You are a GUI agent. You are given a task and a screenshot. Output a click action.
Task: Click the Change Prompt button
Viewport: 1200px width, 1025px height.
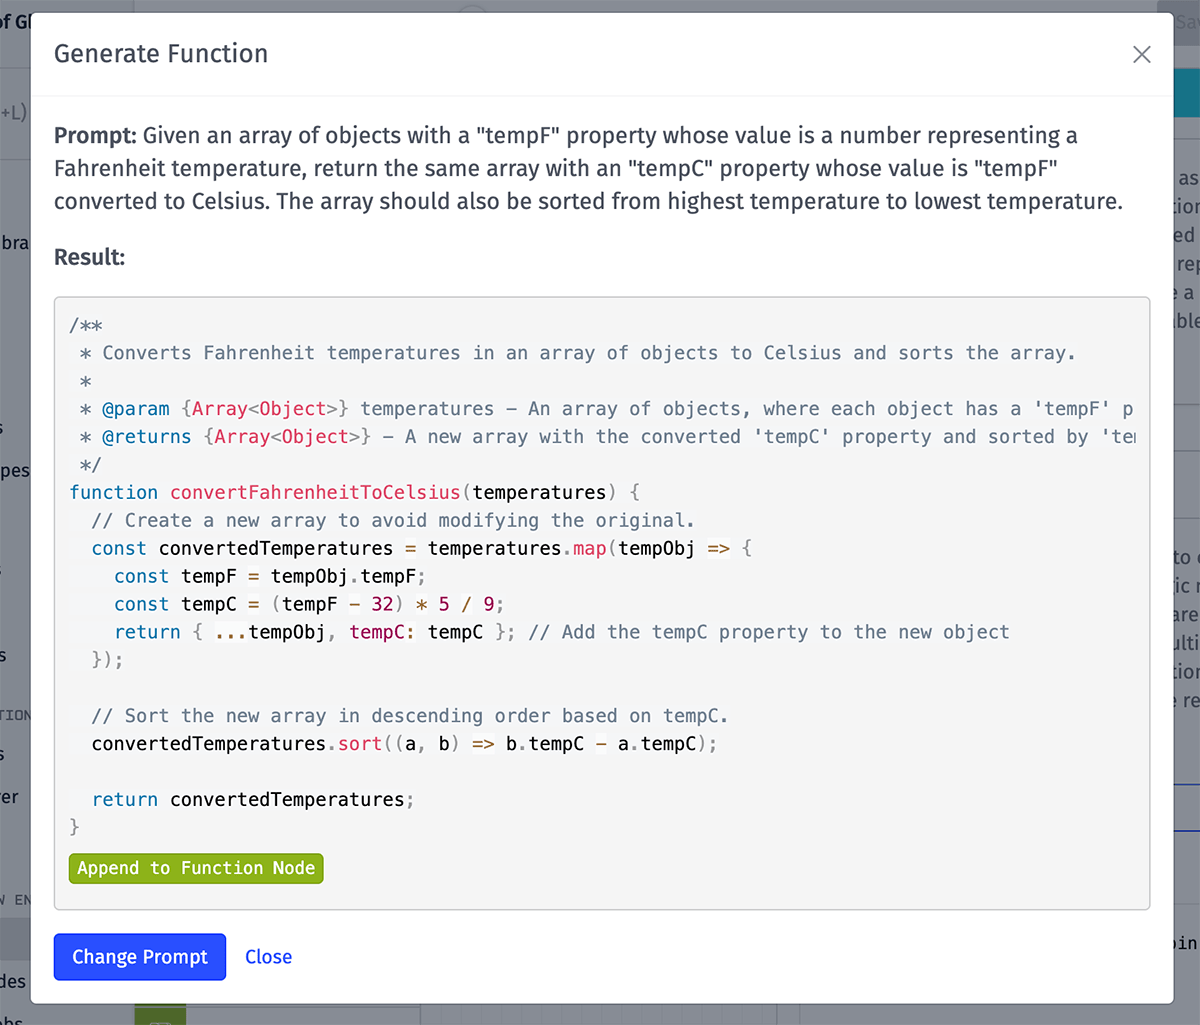(x=139, y=957)
